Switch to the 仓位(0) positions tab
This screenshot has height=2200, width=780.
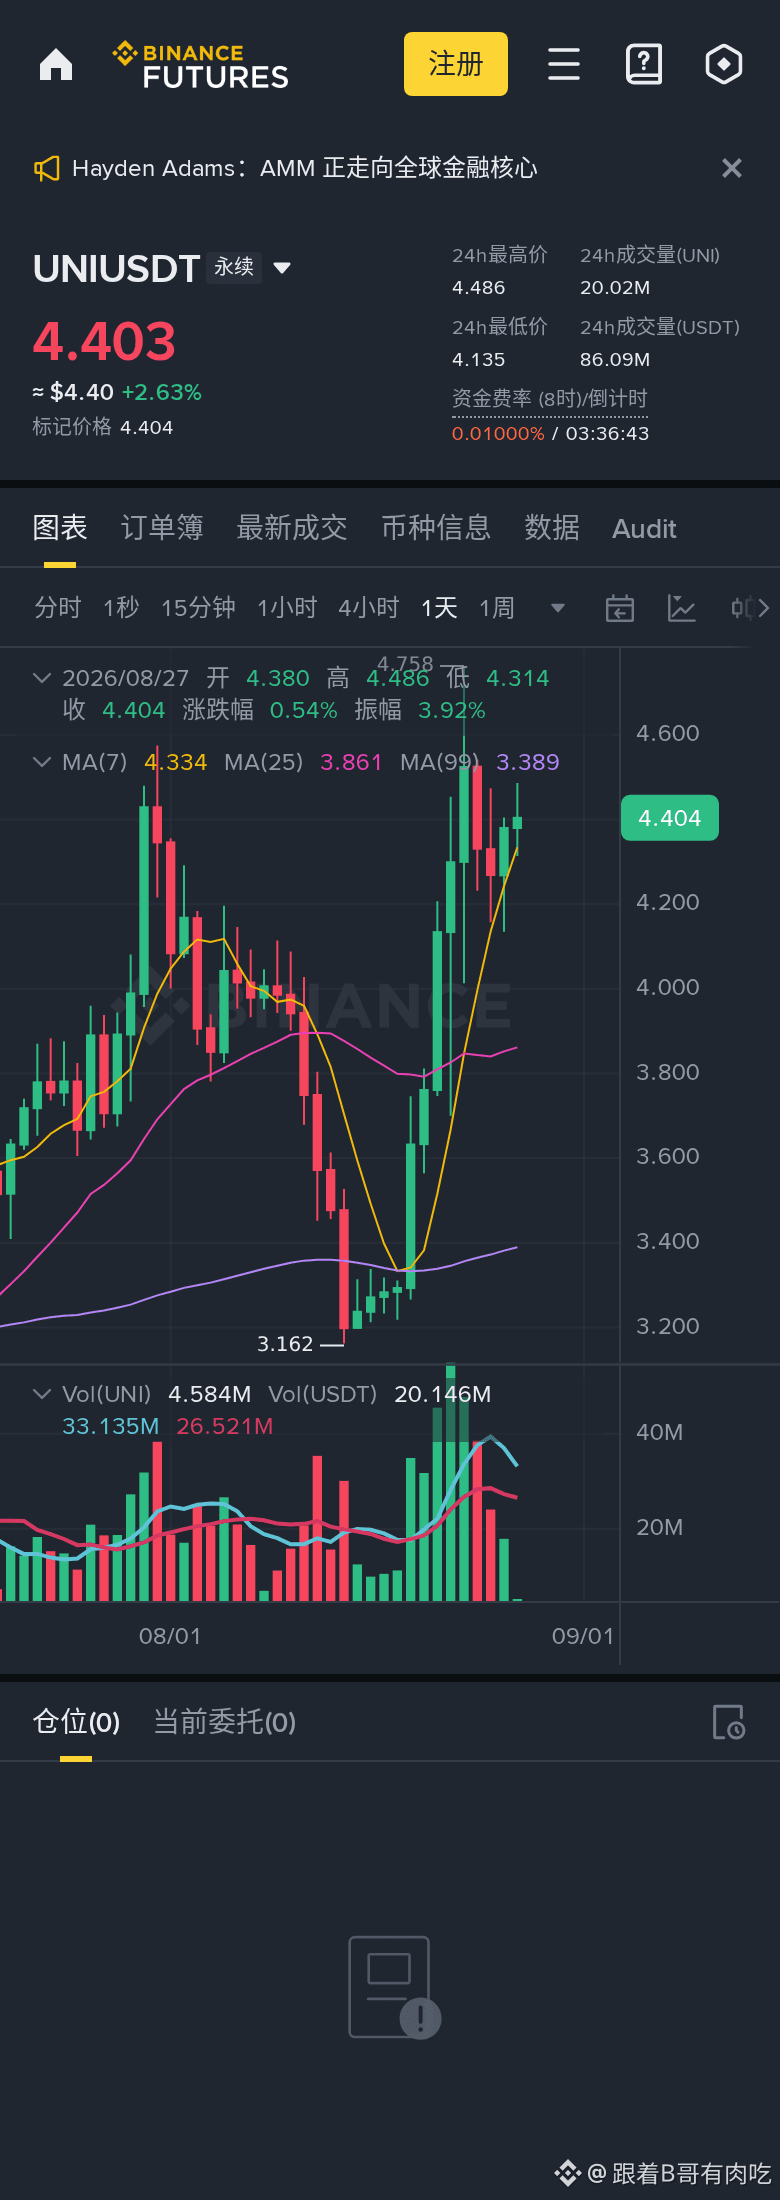pos(76,1721)
